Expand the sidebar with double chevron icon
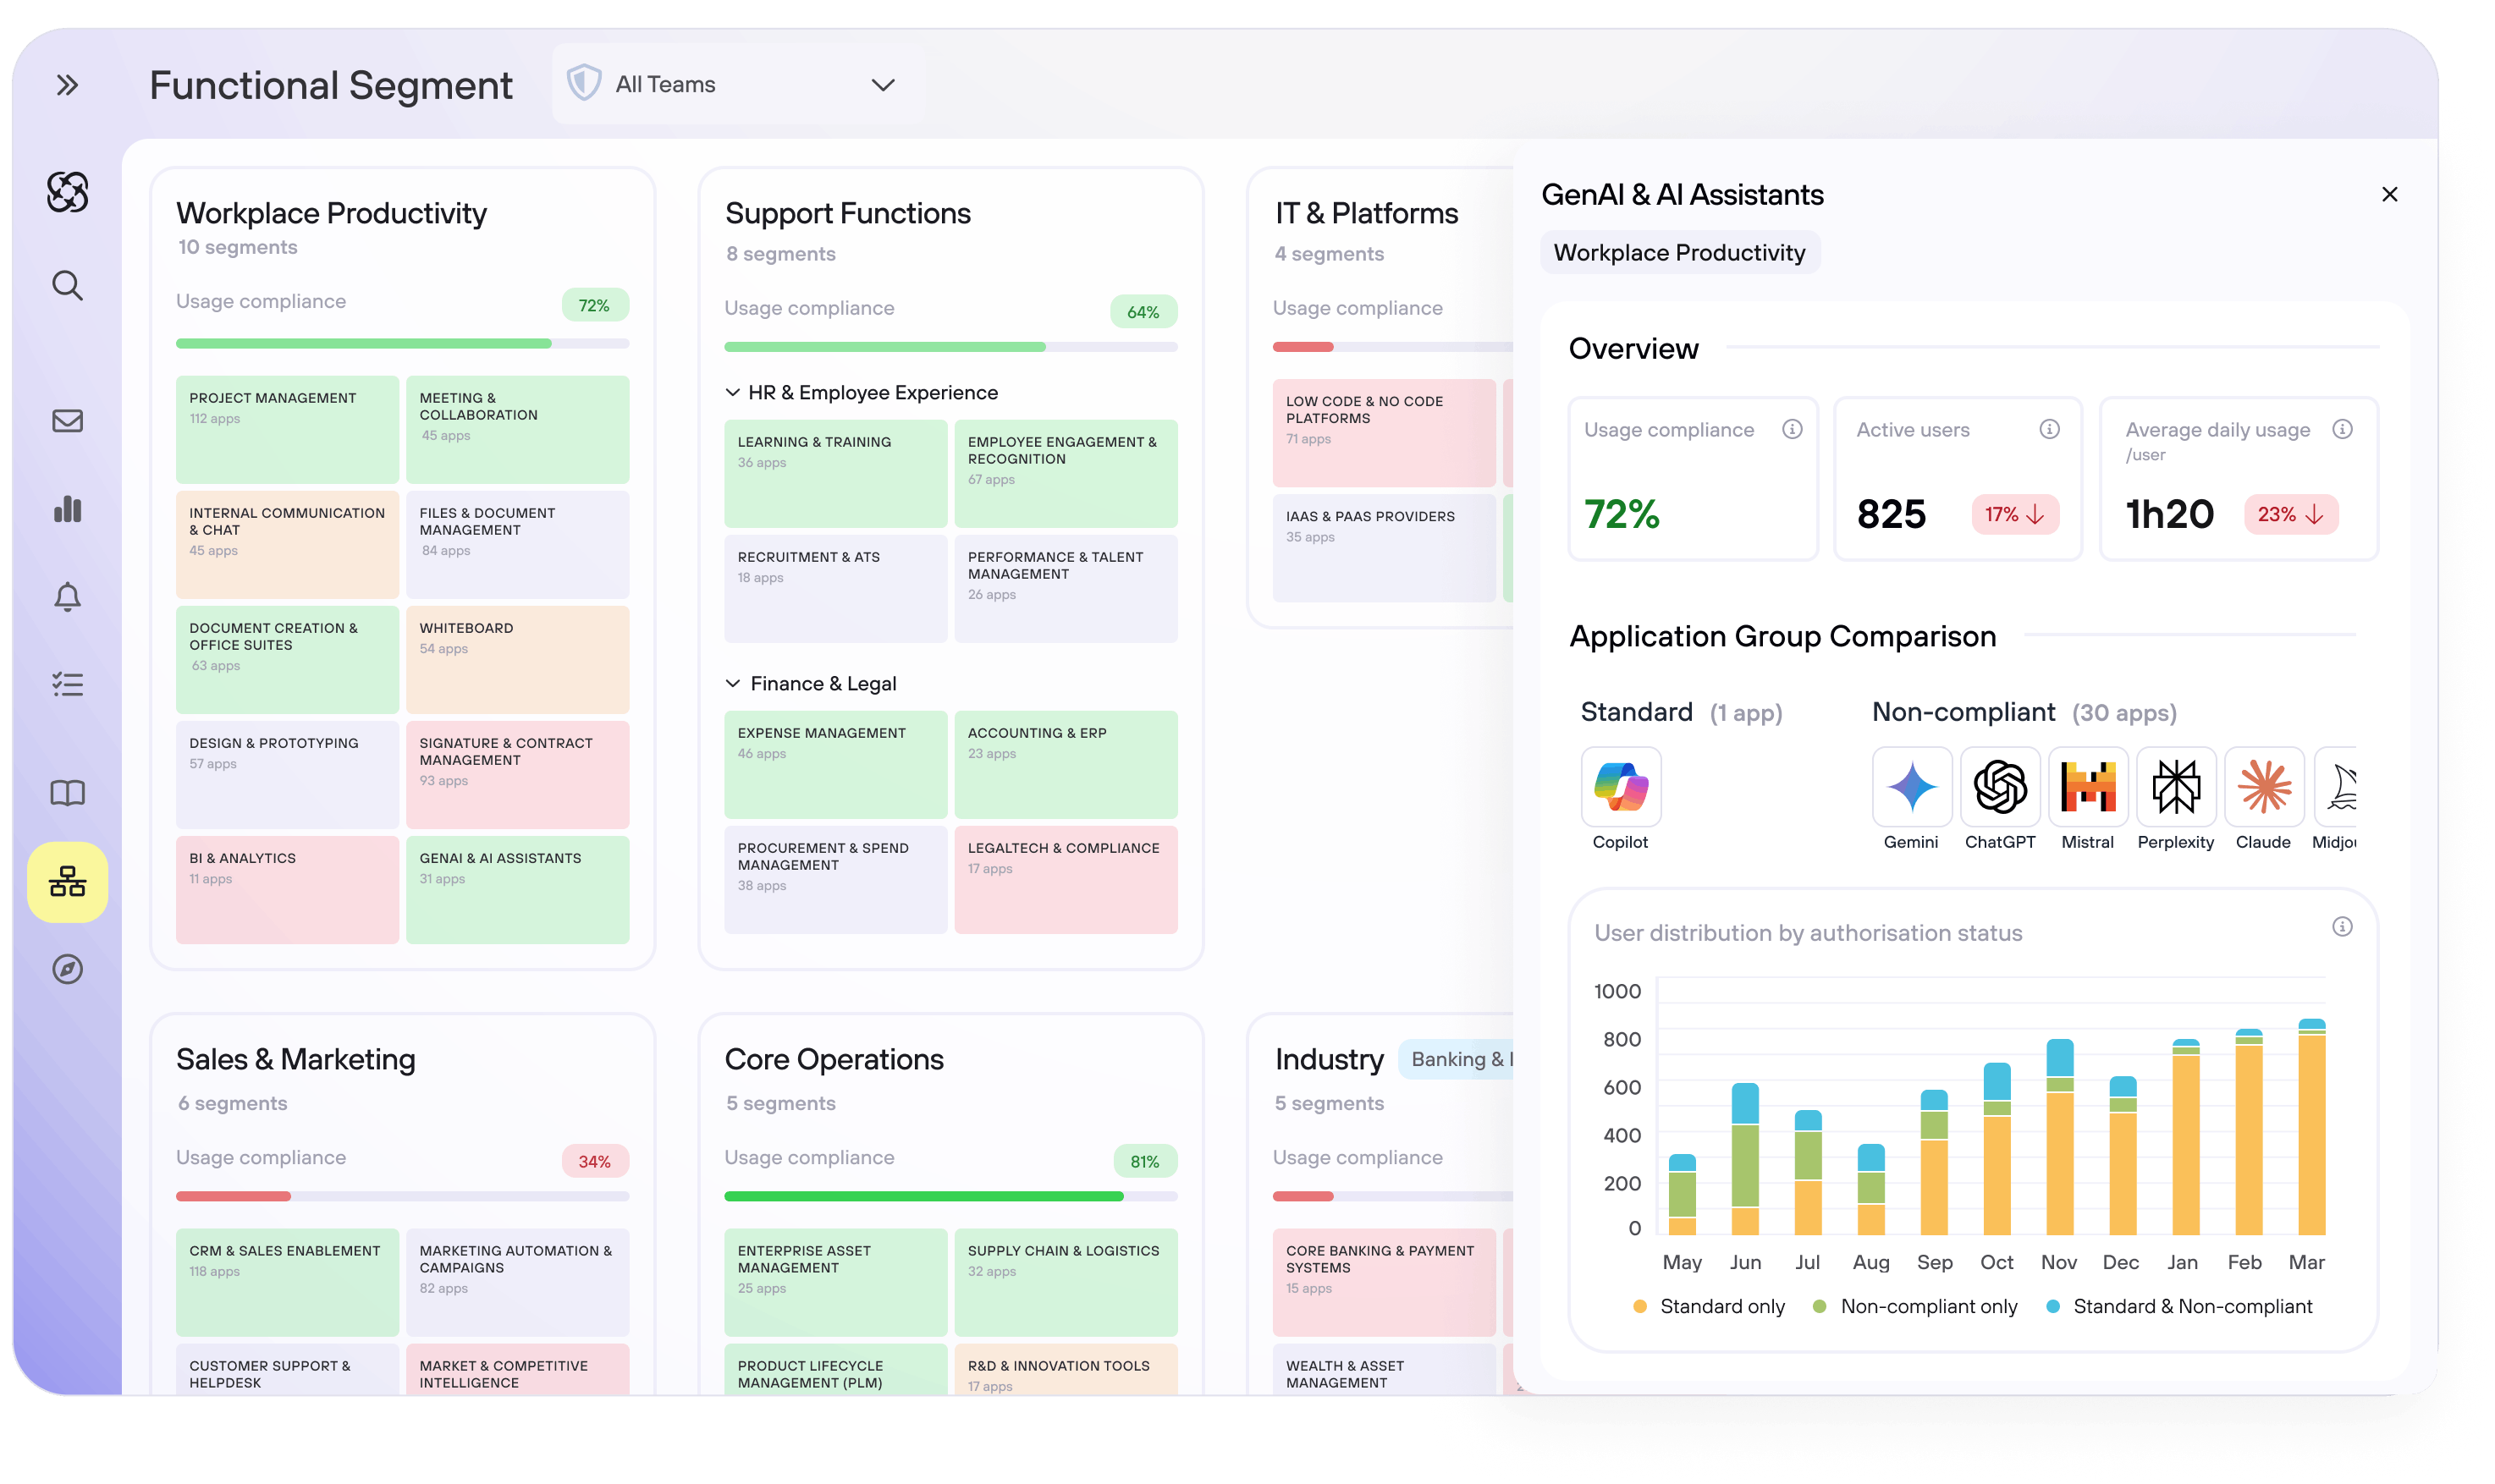Image resolution: width=2495 pixels, height=1484 pixels. (x=67, y=85)
